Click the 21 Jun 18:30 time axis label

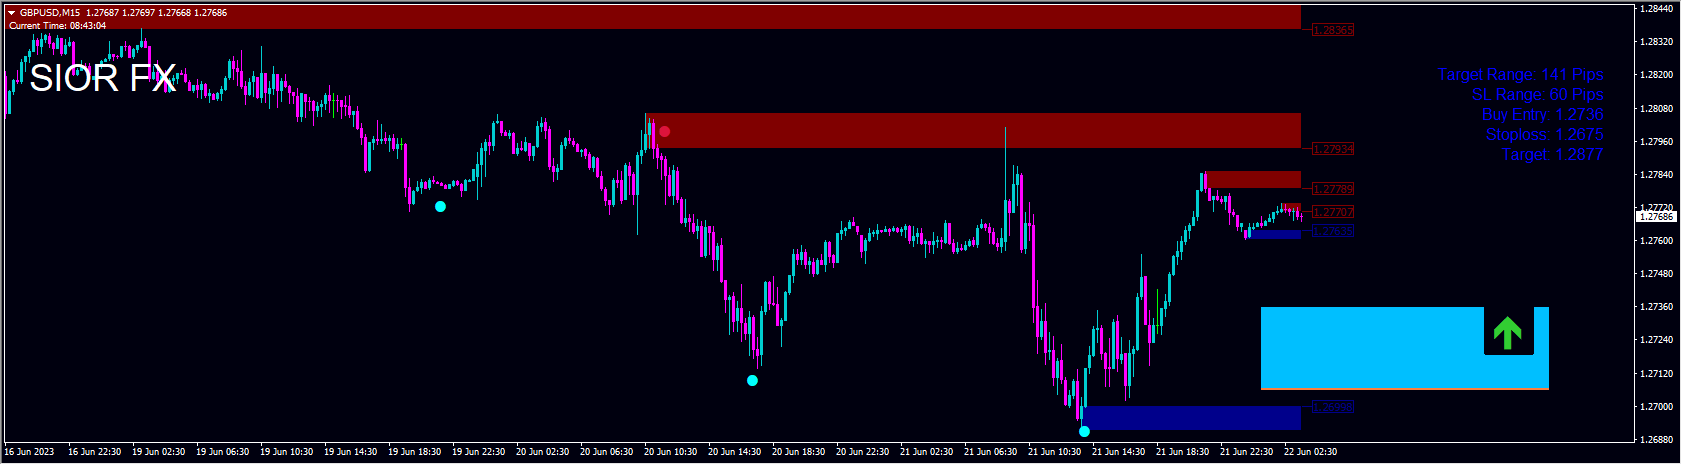pyautogui.click(x=1182, y=452)
